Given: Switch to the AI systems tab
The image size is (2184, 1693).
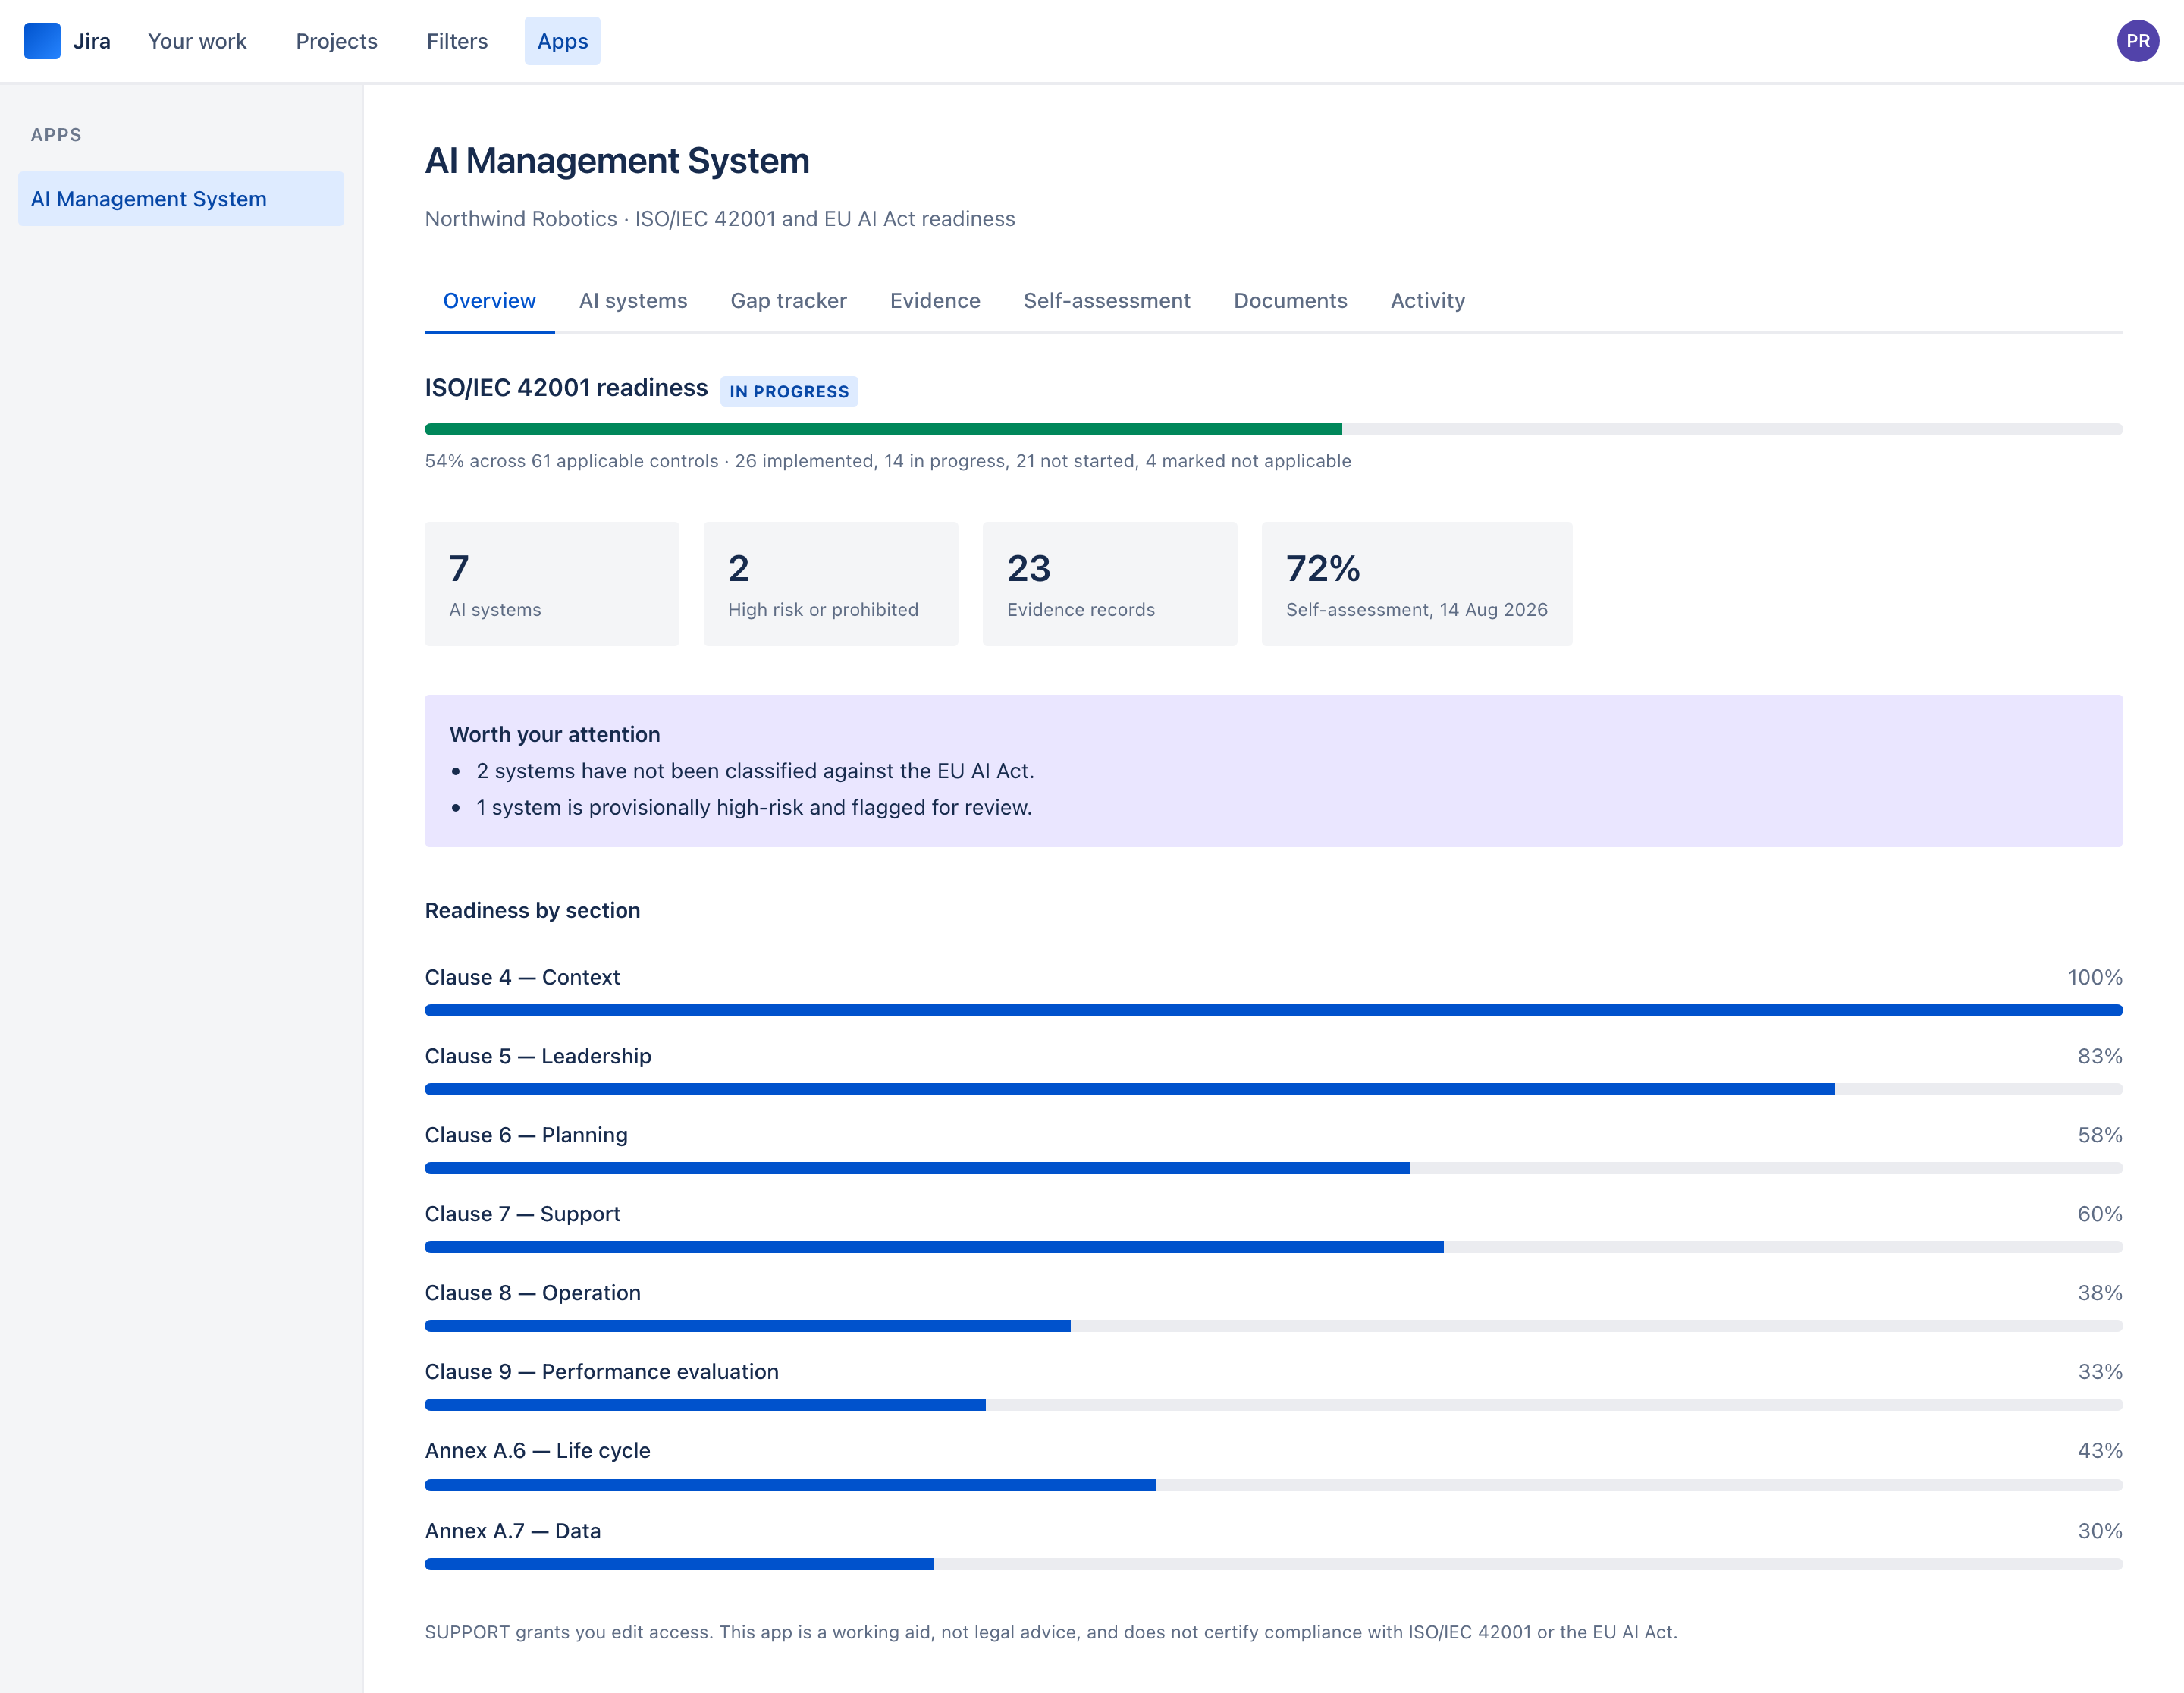Looking at the screenshot, I should (x=633, y=301).
